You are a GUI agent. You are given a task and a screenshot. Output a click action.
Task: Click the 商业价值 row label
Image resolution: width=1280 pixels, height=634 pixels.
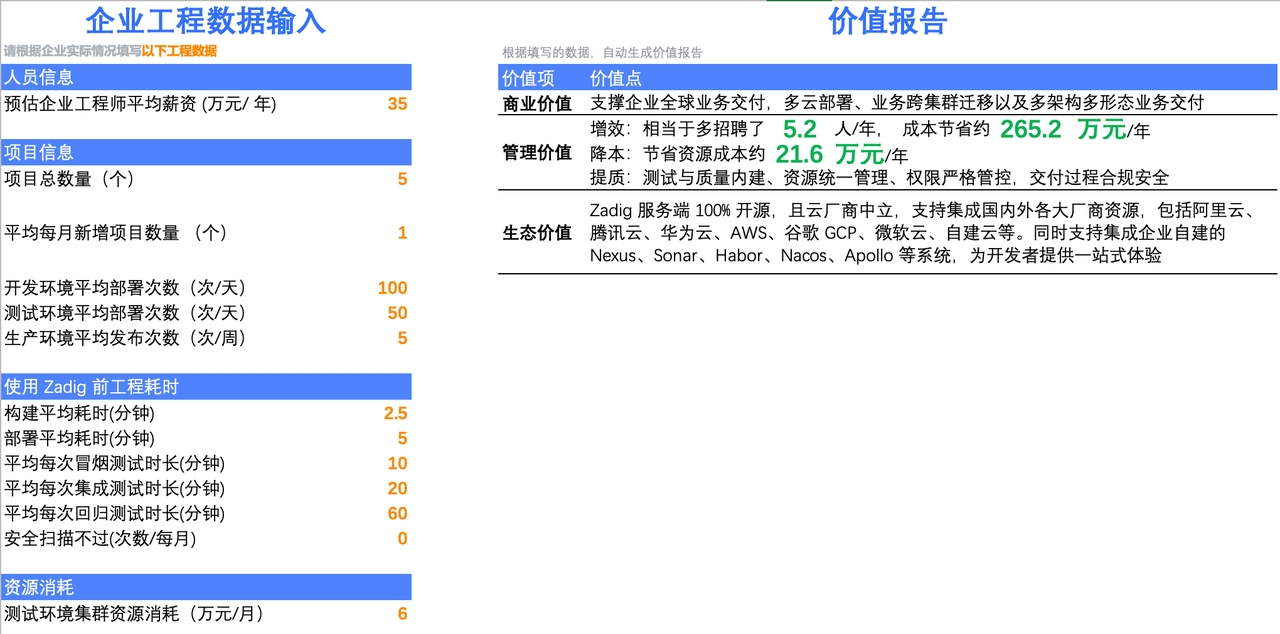(537, 103)
